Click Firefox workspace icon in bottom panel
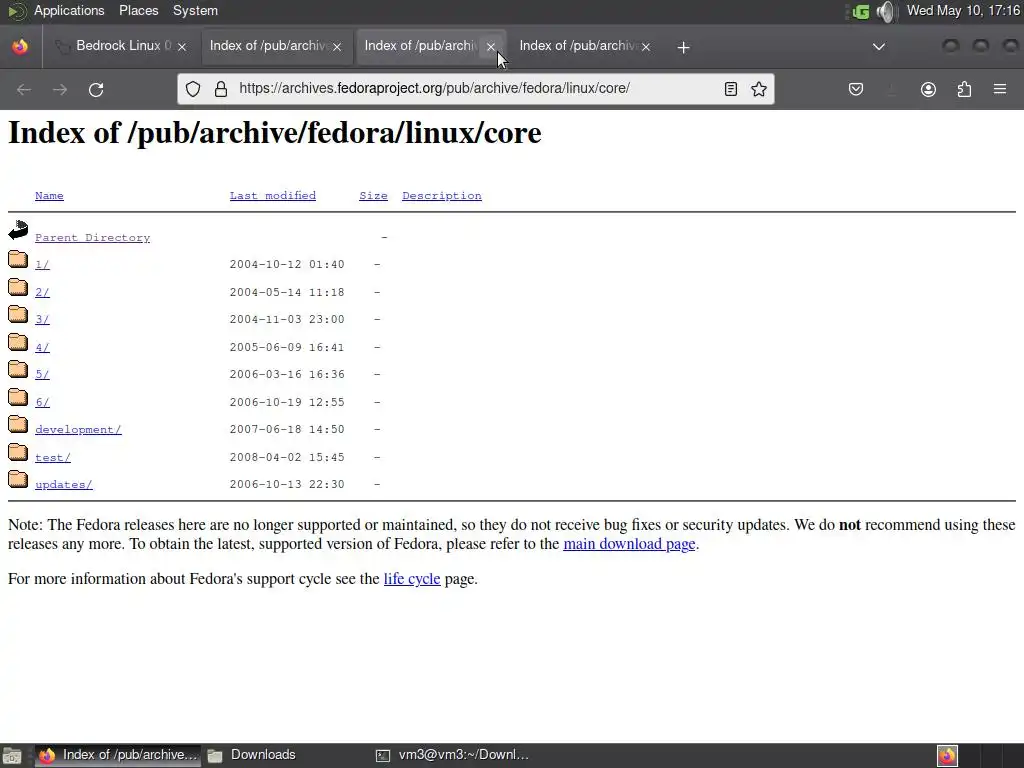Viewport: 1024px width, 768px height. (x=947, y=756)
